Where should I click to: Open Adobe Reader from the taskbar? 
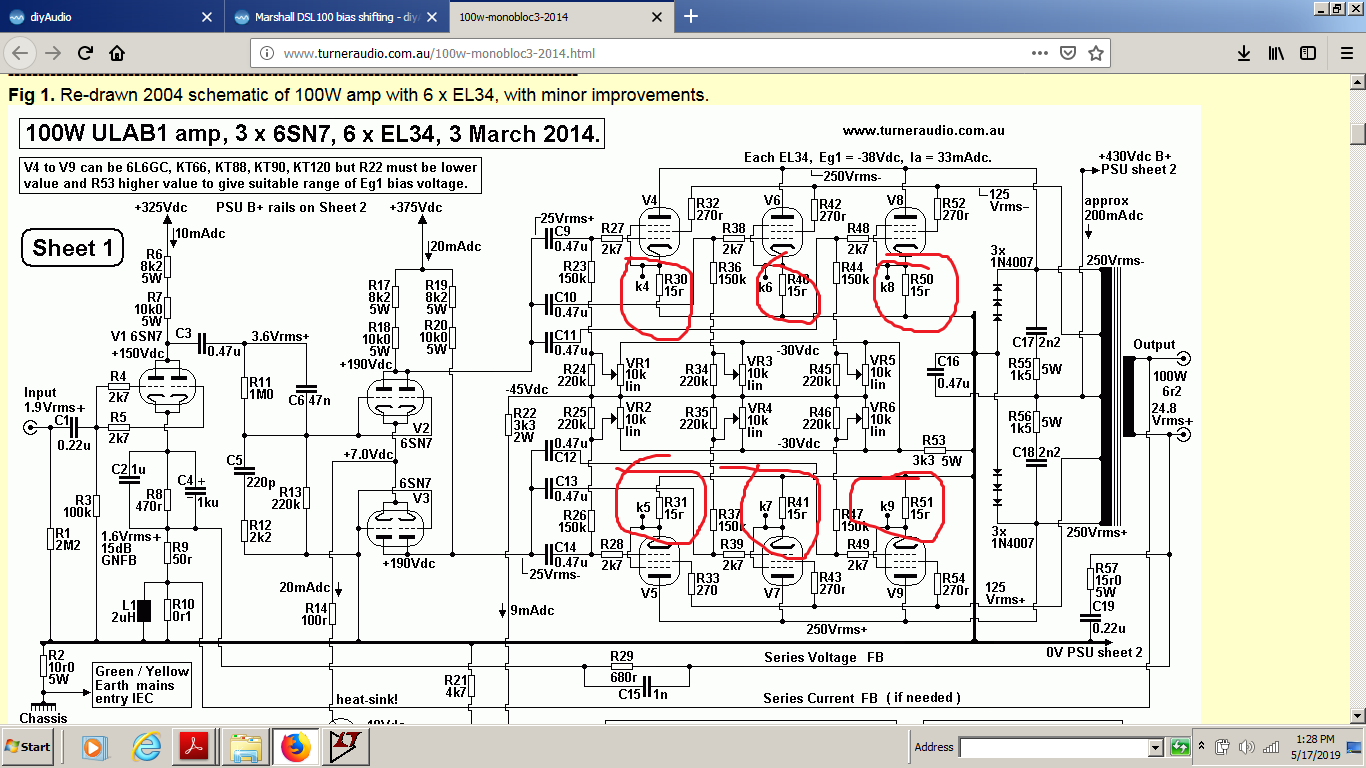point(193,747)
